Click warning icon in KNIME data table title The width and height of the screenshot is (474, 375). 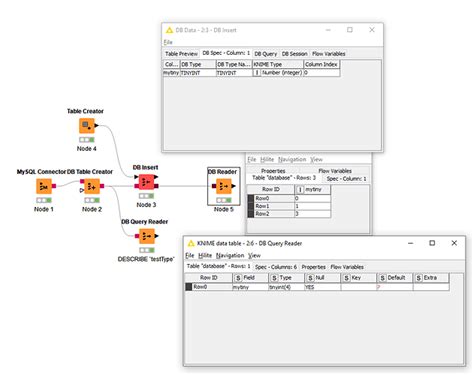coord(191,243)
